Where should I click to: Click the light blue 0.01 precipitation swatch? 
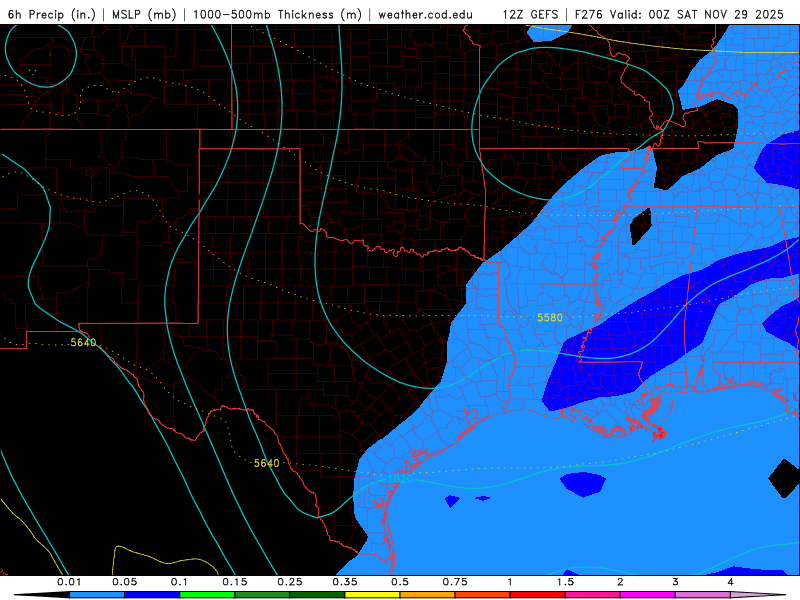(97, 595)
